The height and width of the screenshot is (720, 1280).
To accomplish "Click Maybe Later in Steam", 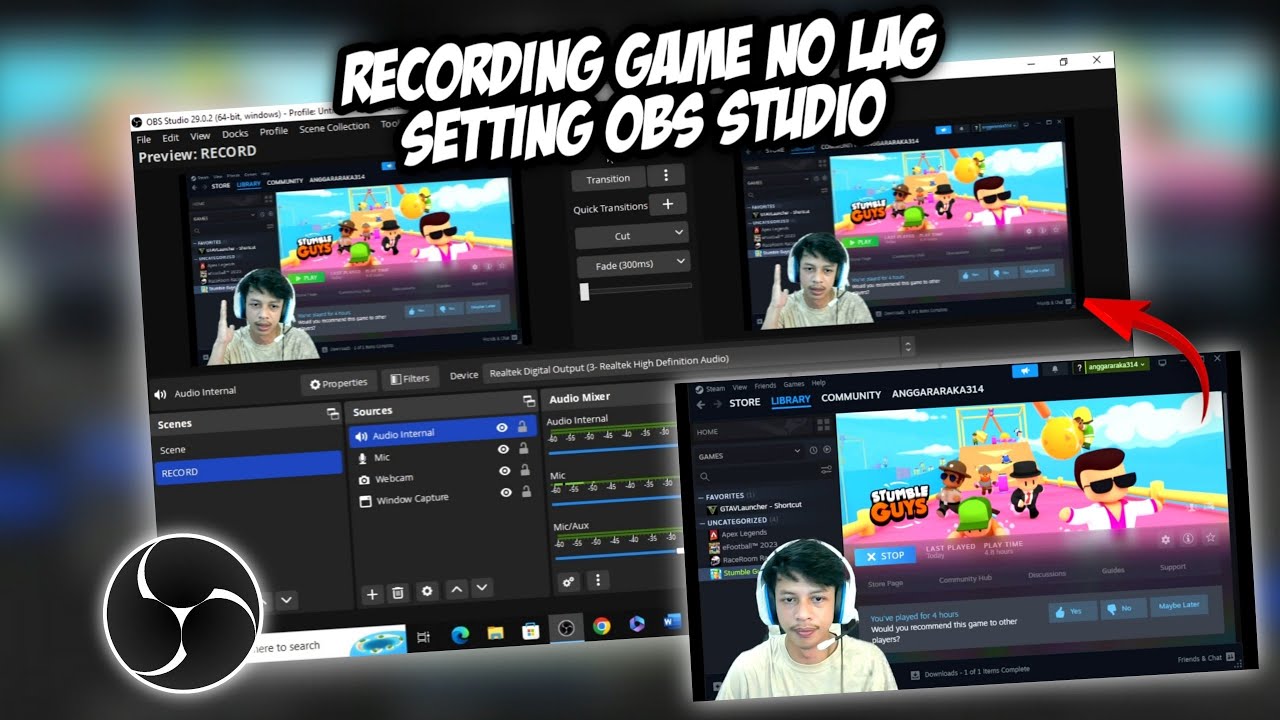I will pyautogui.click(x=1178, y=605).
